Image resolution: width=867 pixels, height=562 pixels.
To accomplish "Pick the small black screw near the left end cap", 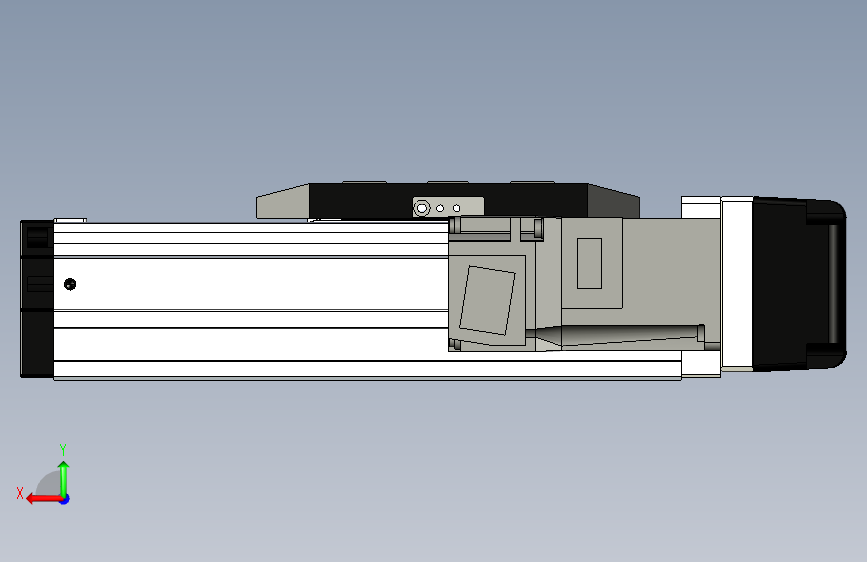I will point(70,284).
